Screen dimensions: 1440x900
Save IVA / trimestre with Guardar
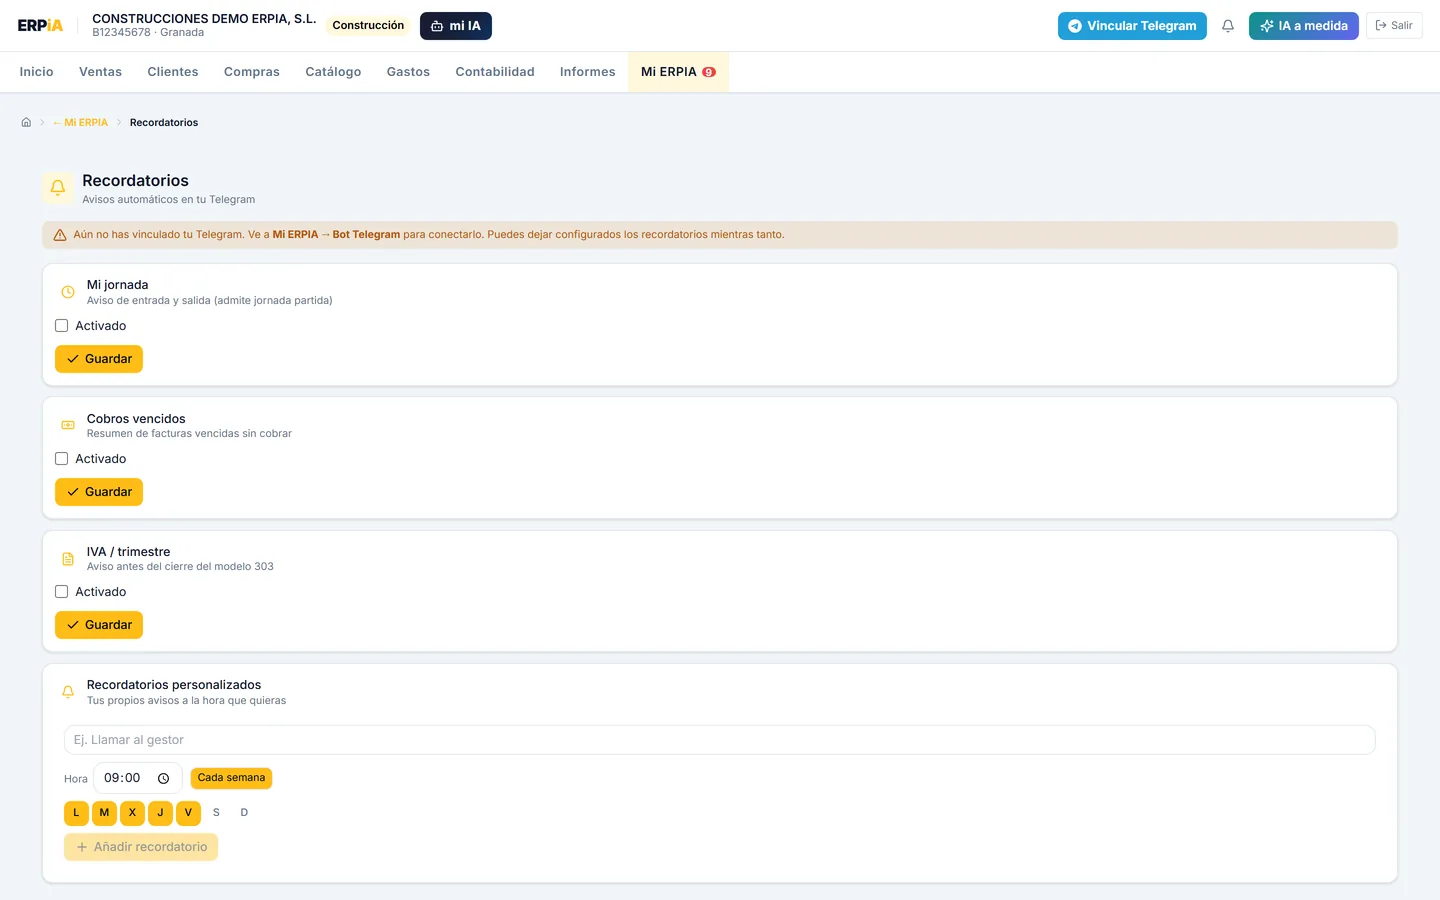99,625
